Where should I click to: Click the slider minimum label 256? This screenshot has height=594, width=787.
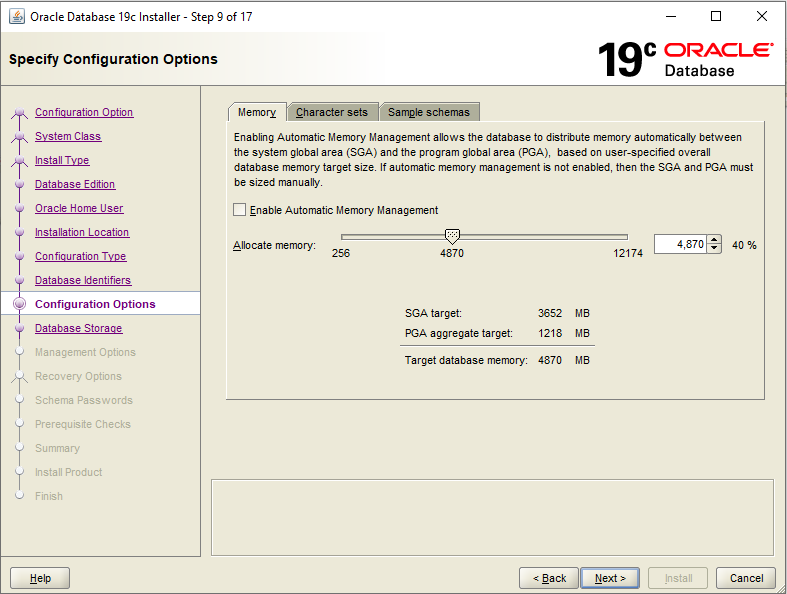(x=341, y=253)
